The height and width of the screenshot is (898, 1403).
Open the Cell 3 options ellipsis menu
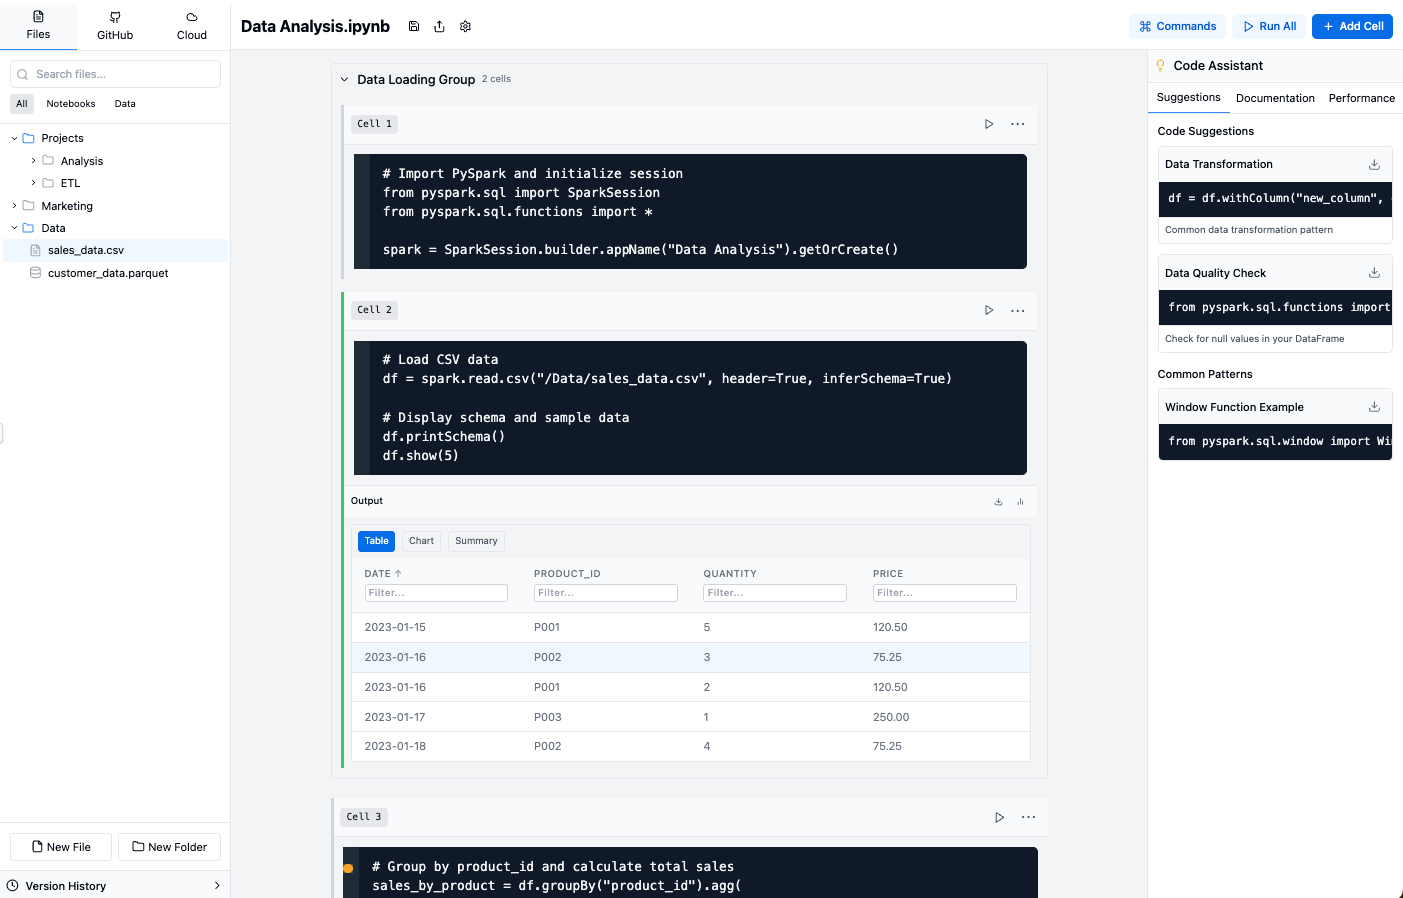pyautogui.click(x=1028, y=817)
